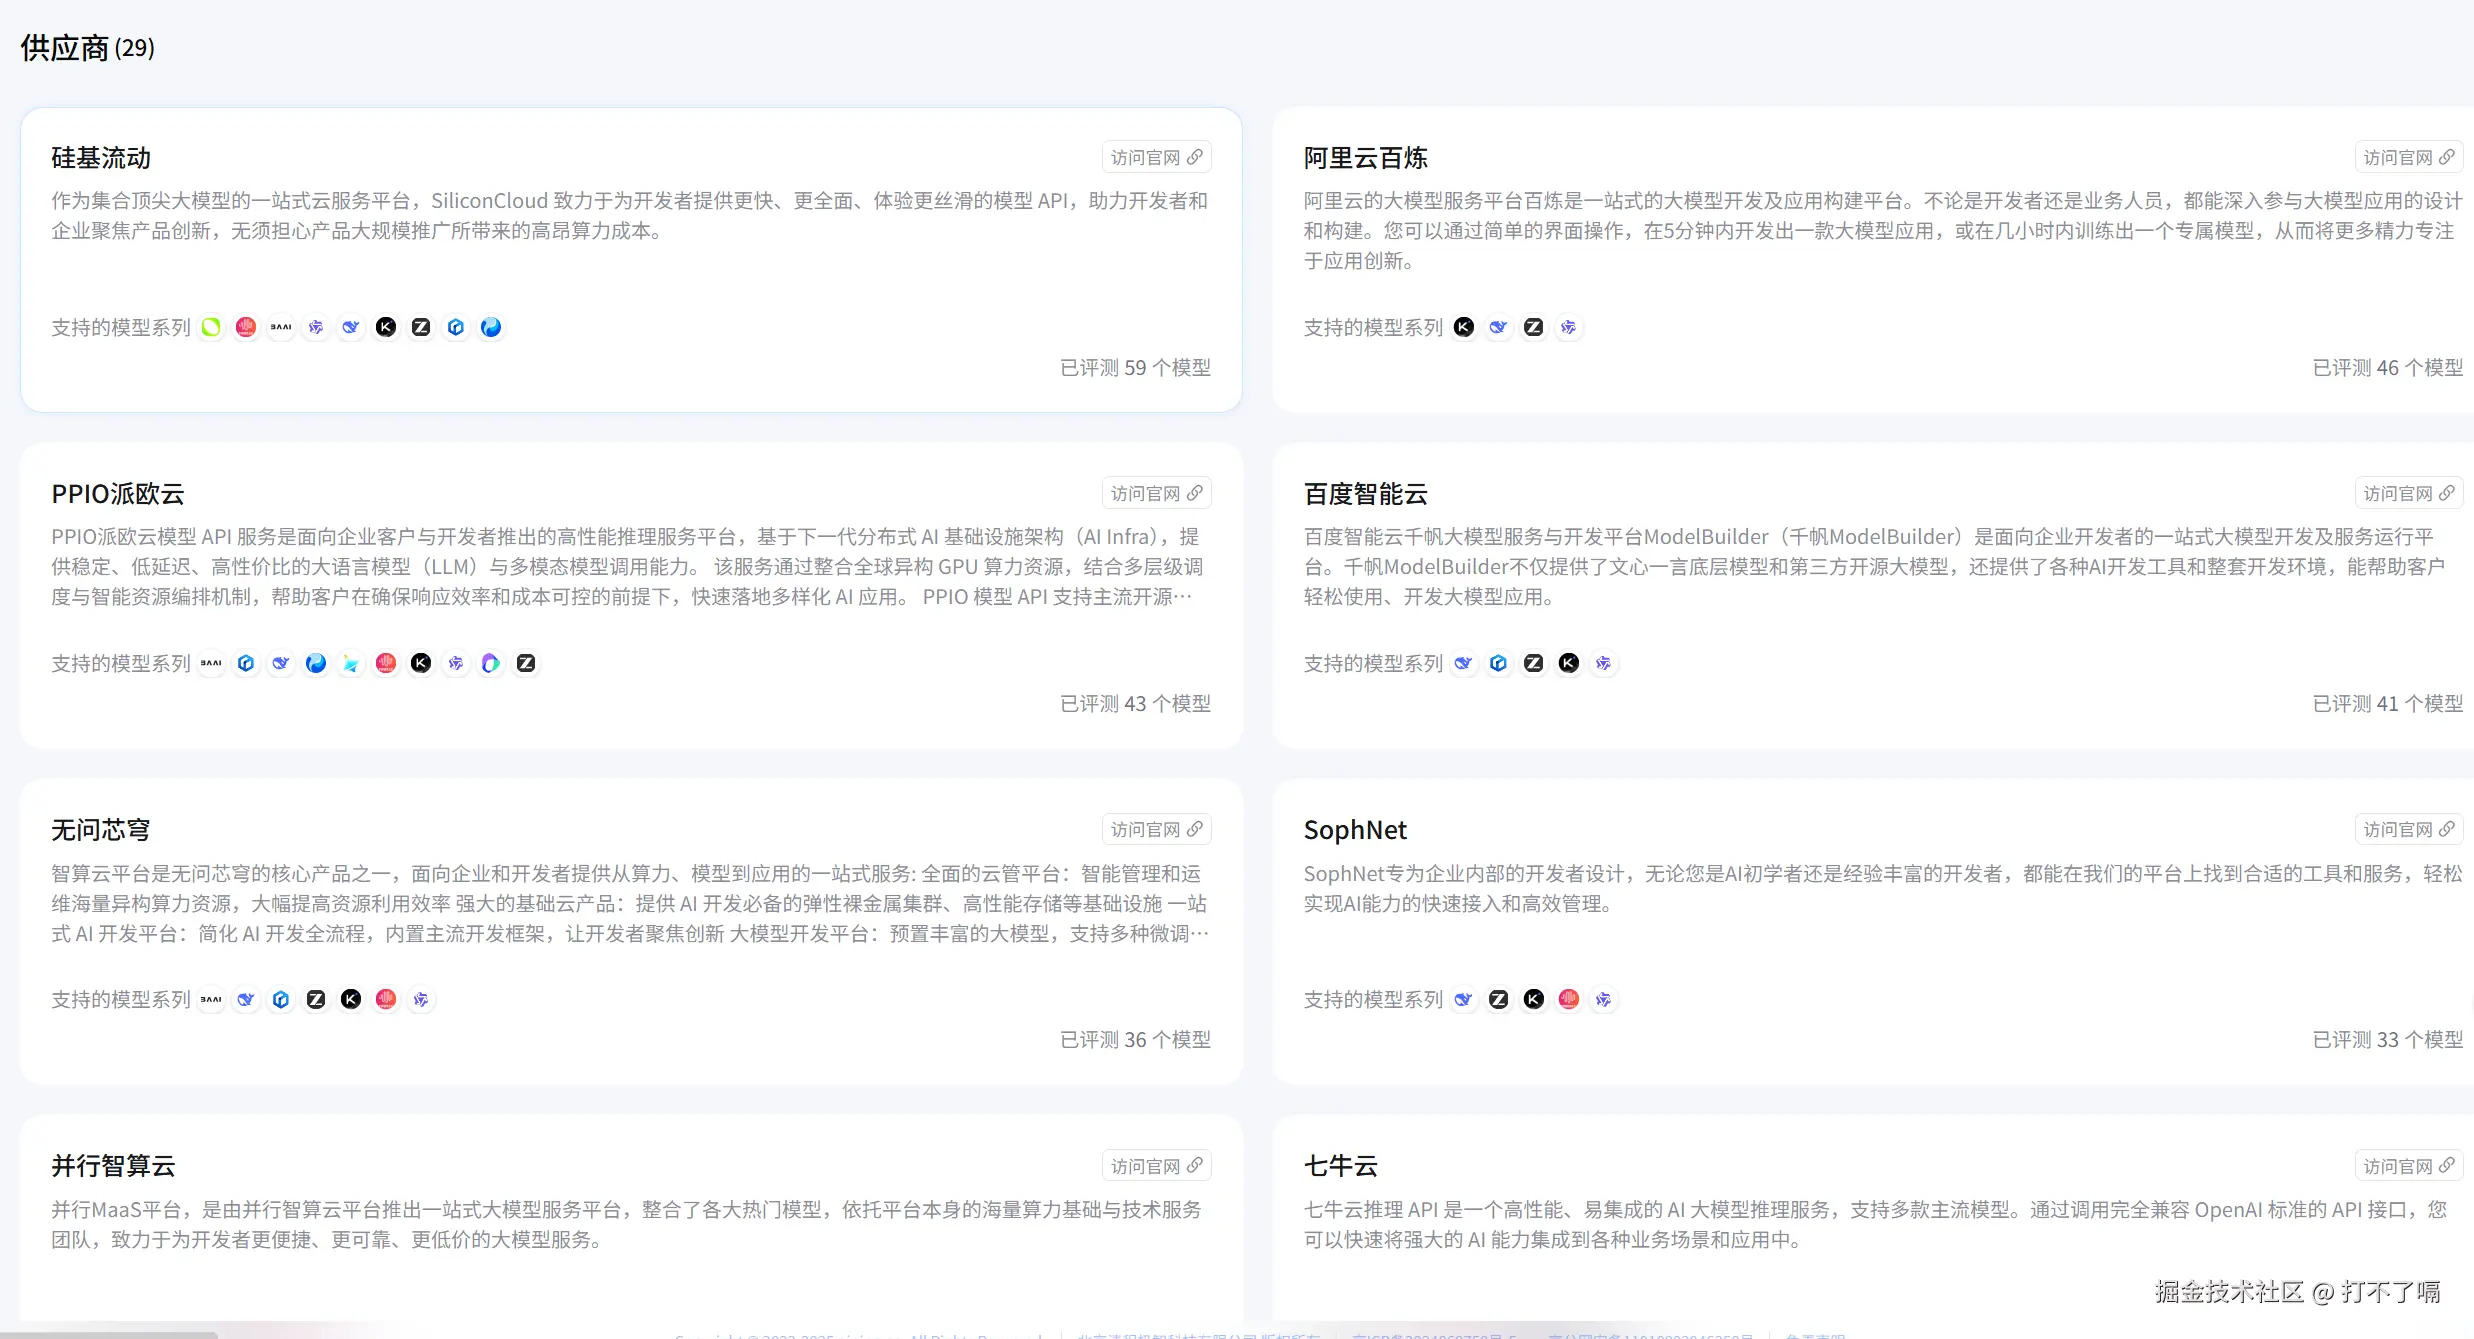Click the Kimi K icon in 阿里云百炼 card
The image size is (2474, 1339).
[x=1464, y=327]
